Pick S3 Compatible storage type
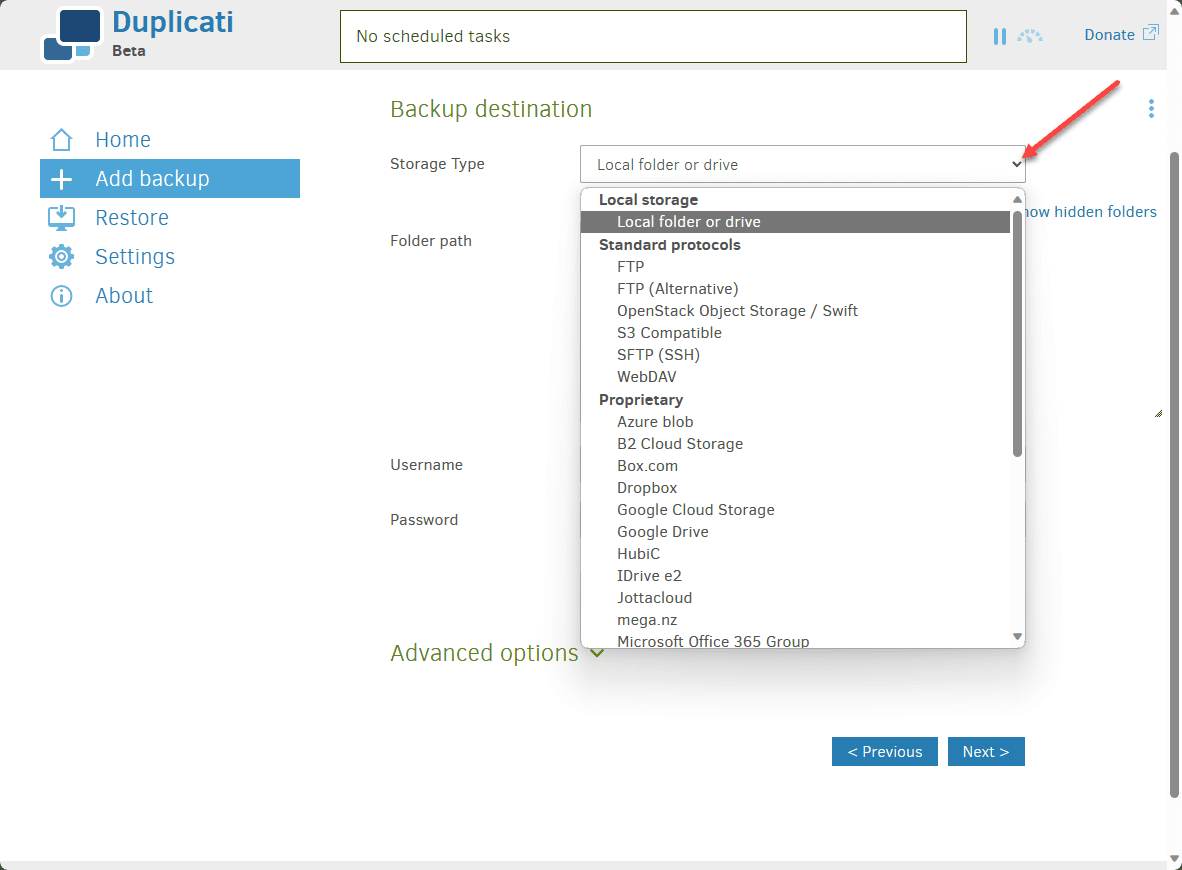Viewport: 1182px width, 870px height. [795, 332]
